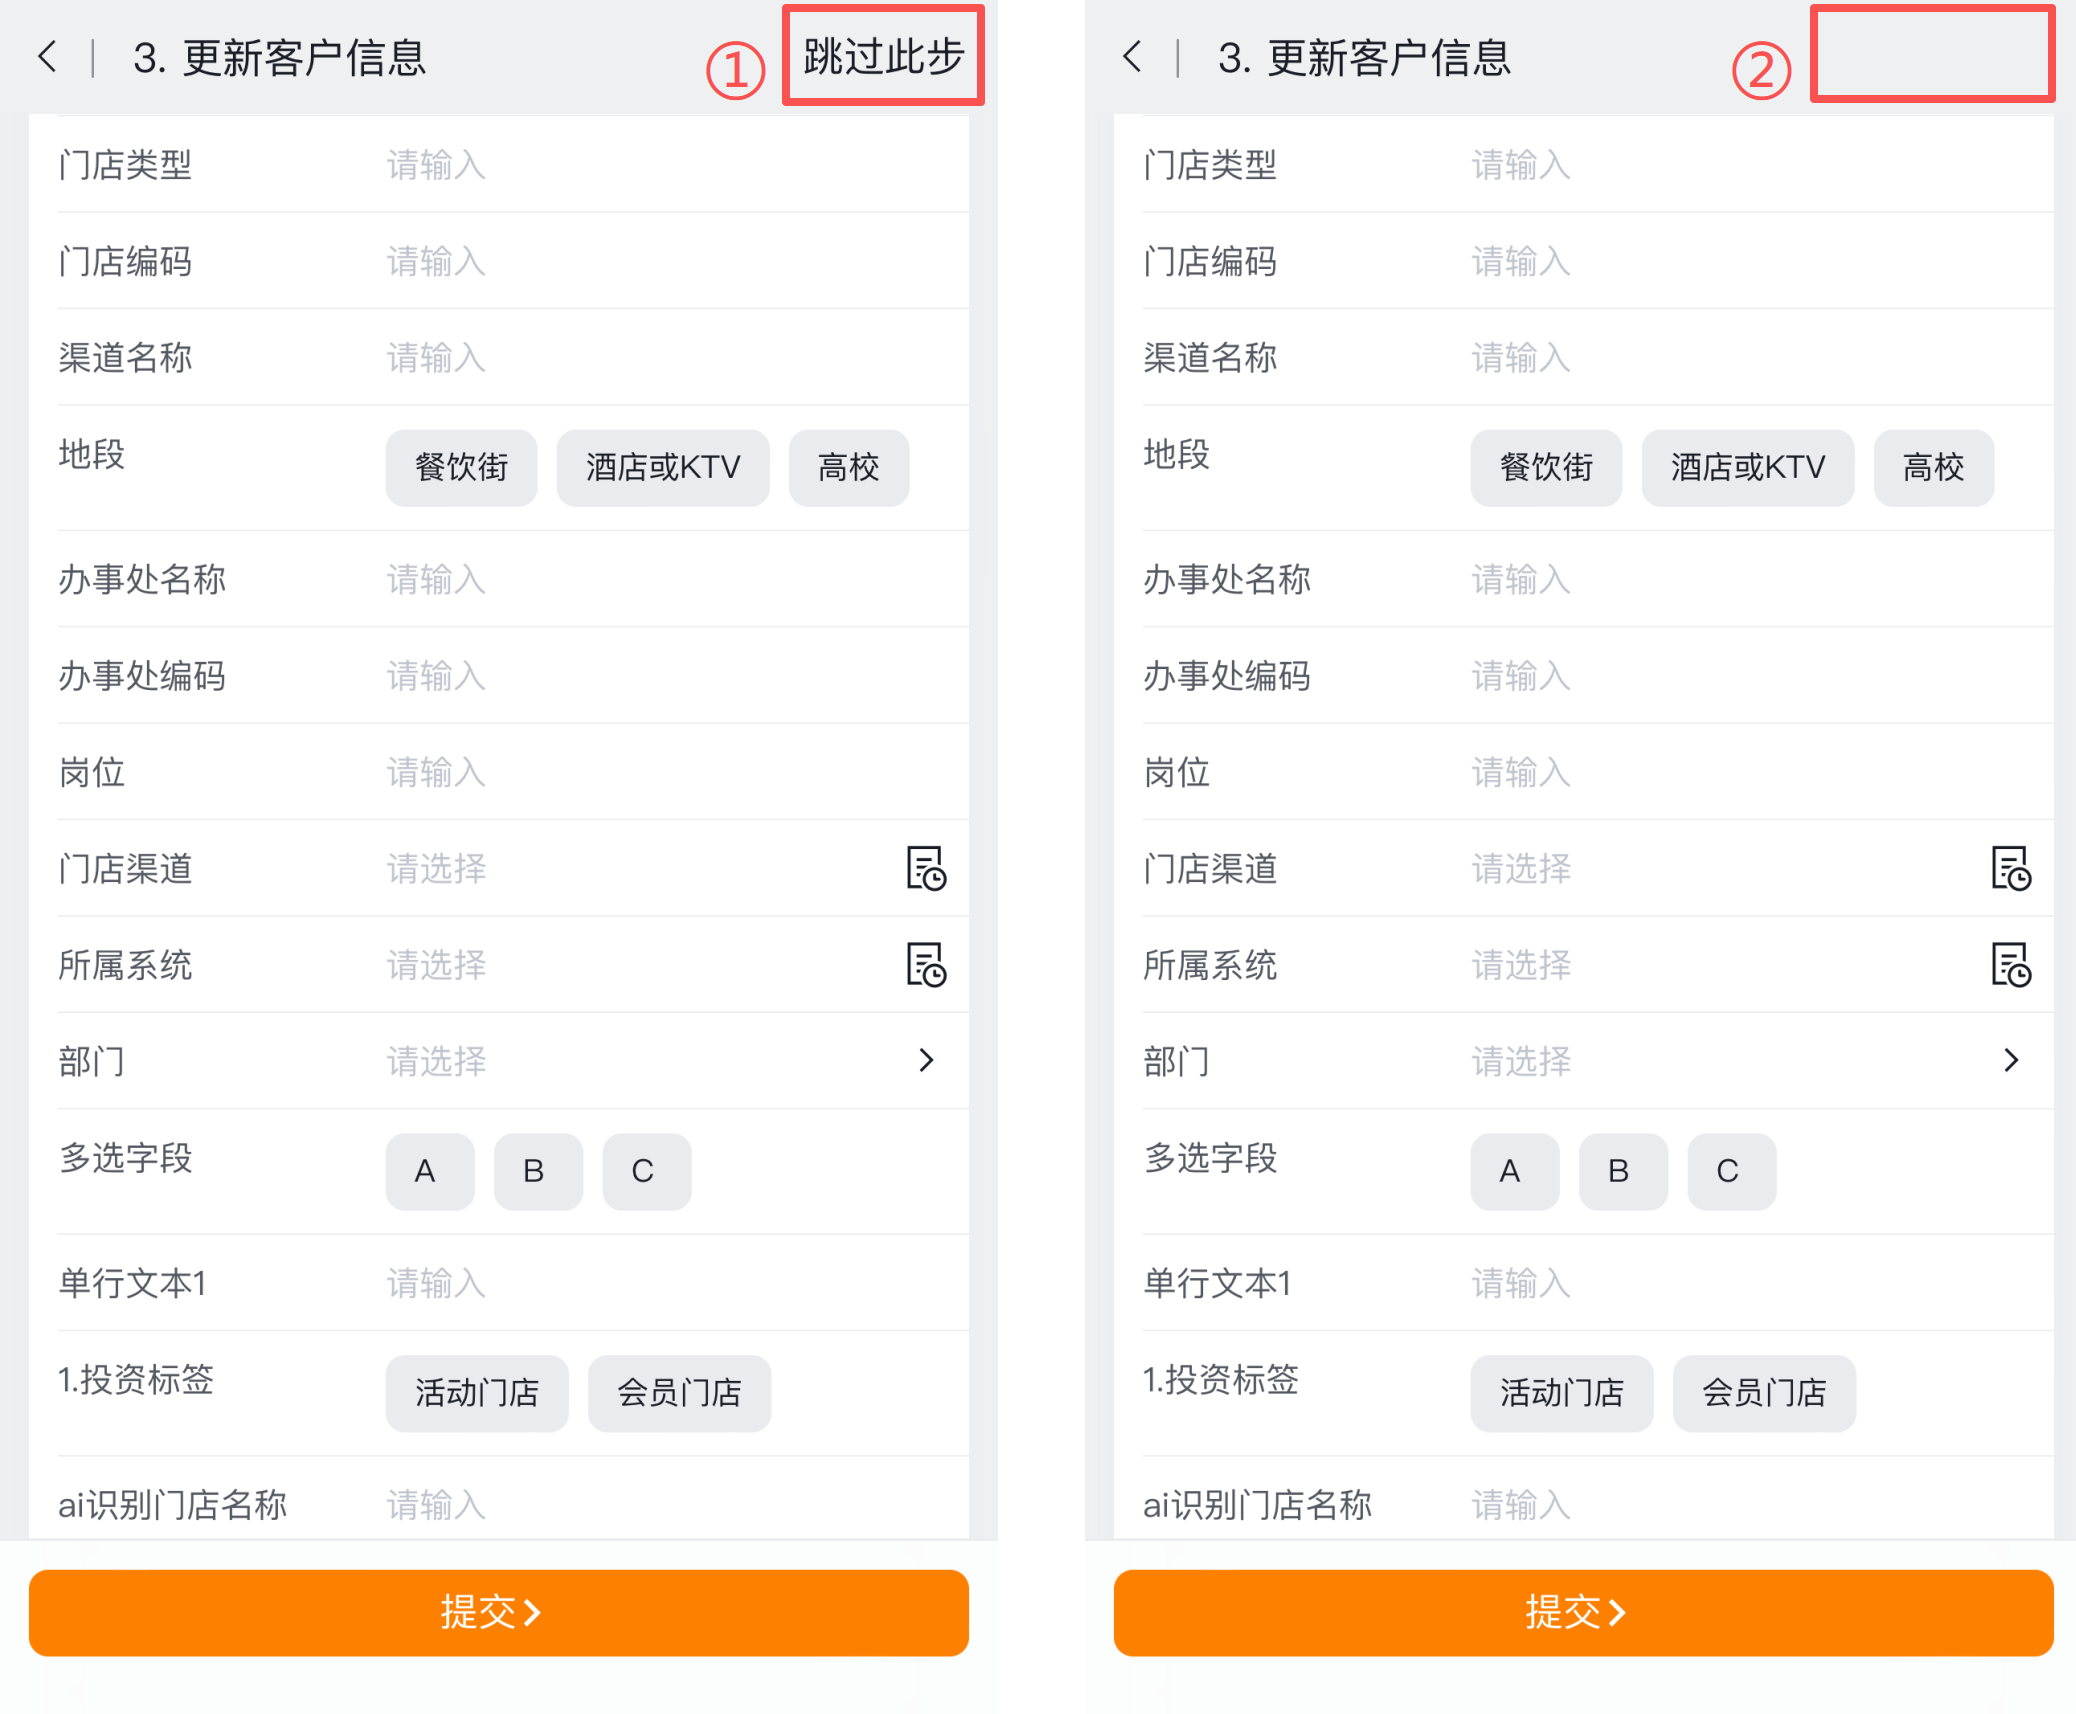This screenshot has width=2076, height=1714.
Task: Open 所属系统 history picker icon in left form
Action: [x=926, y=965]
